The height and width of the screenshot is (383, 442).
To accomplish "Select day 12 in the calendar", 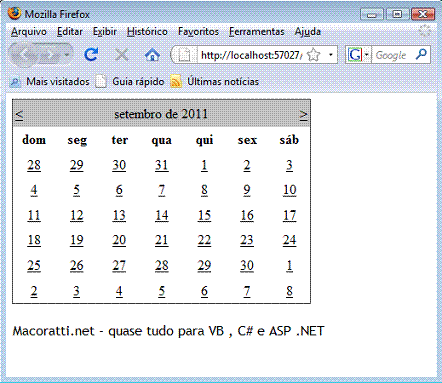I will [77, 215].
